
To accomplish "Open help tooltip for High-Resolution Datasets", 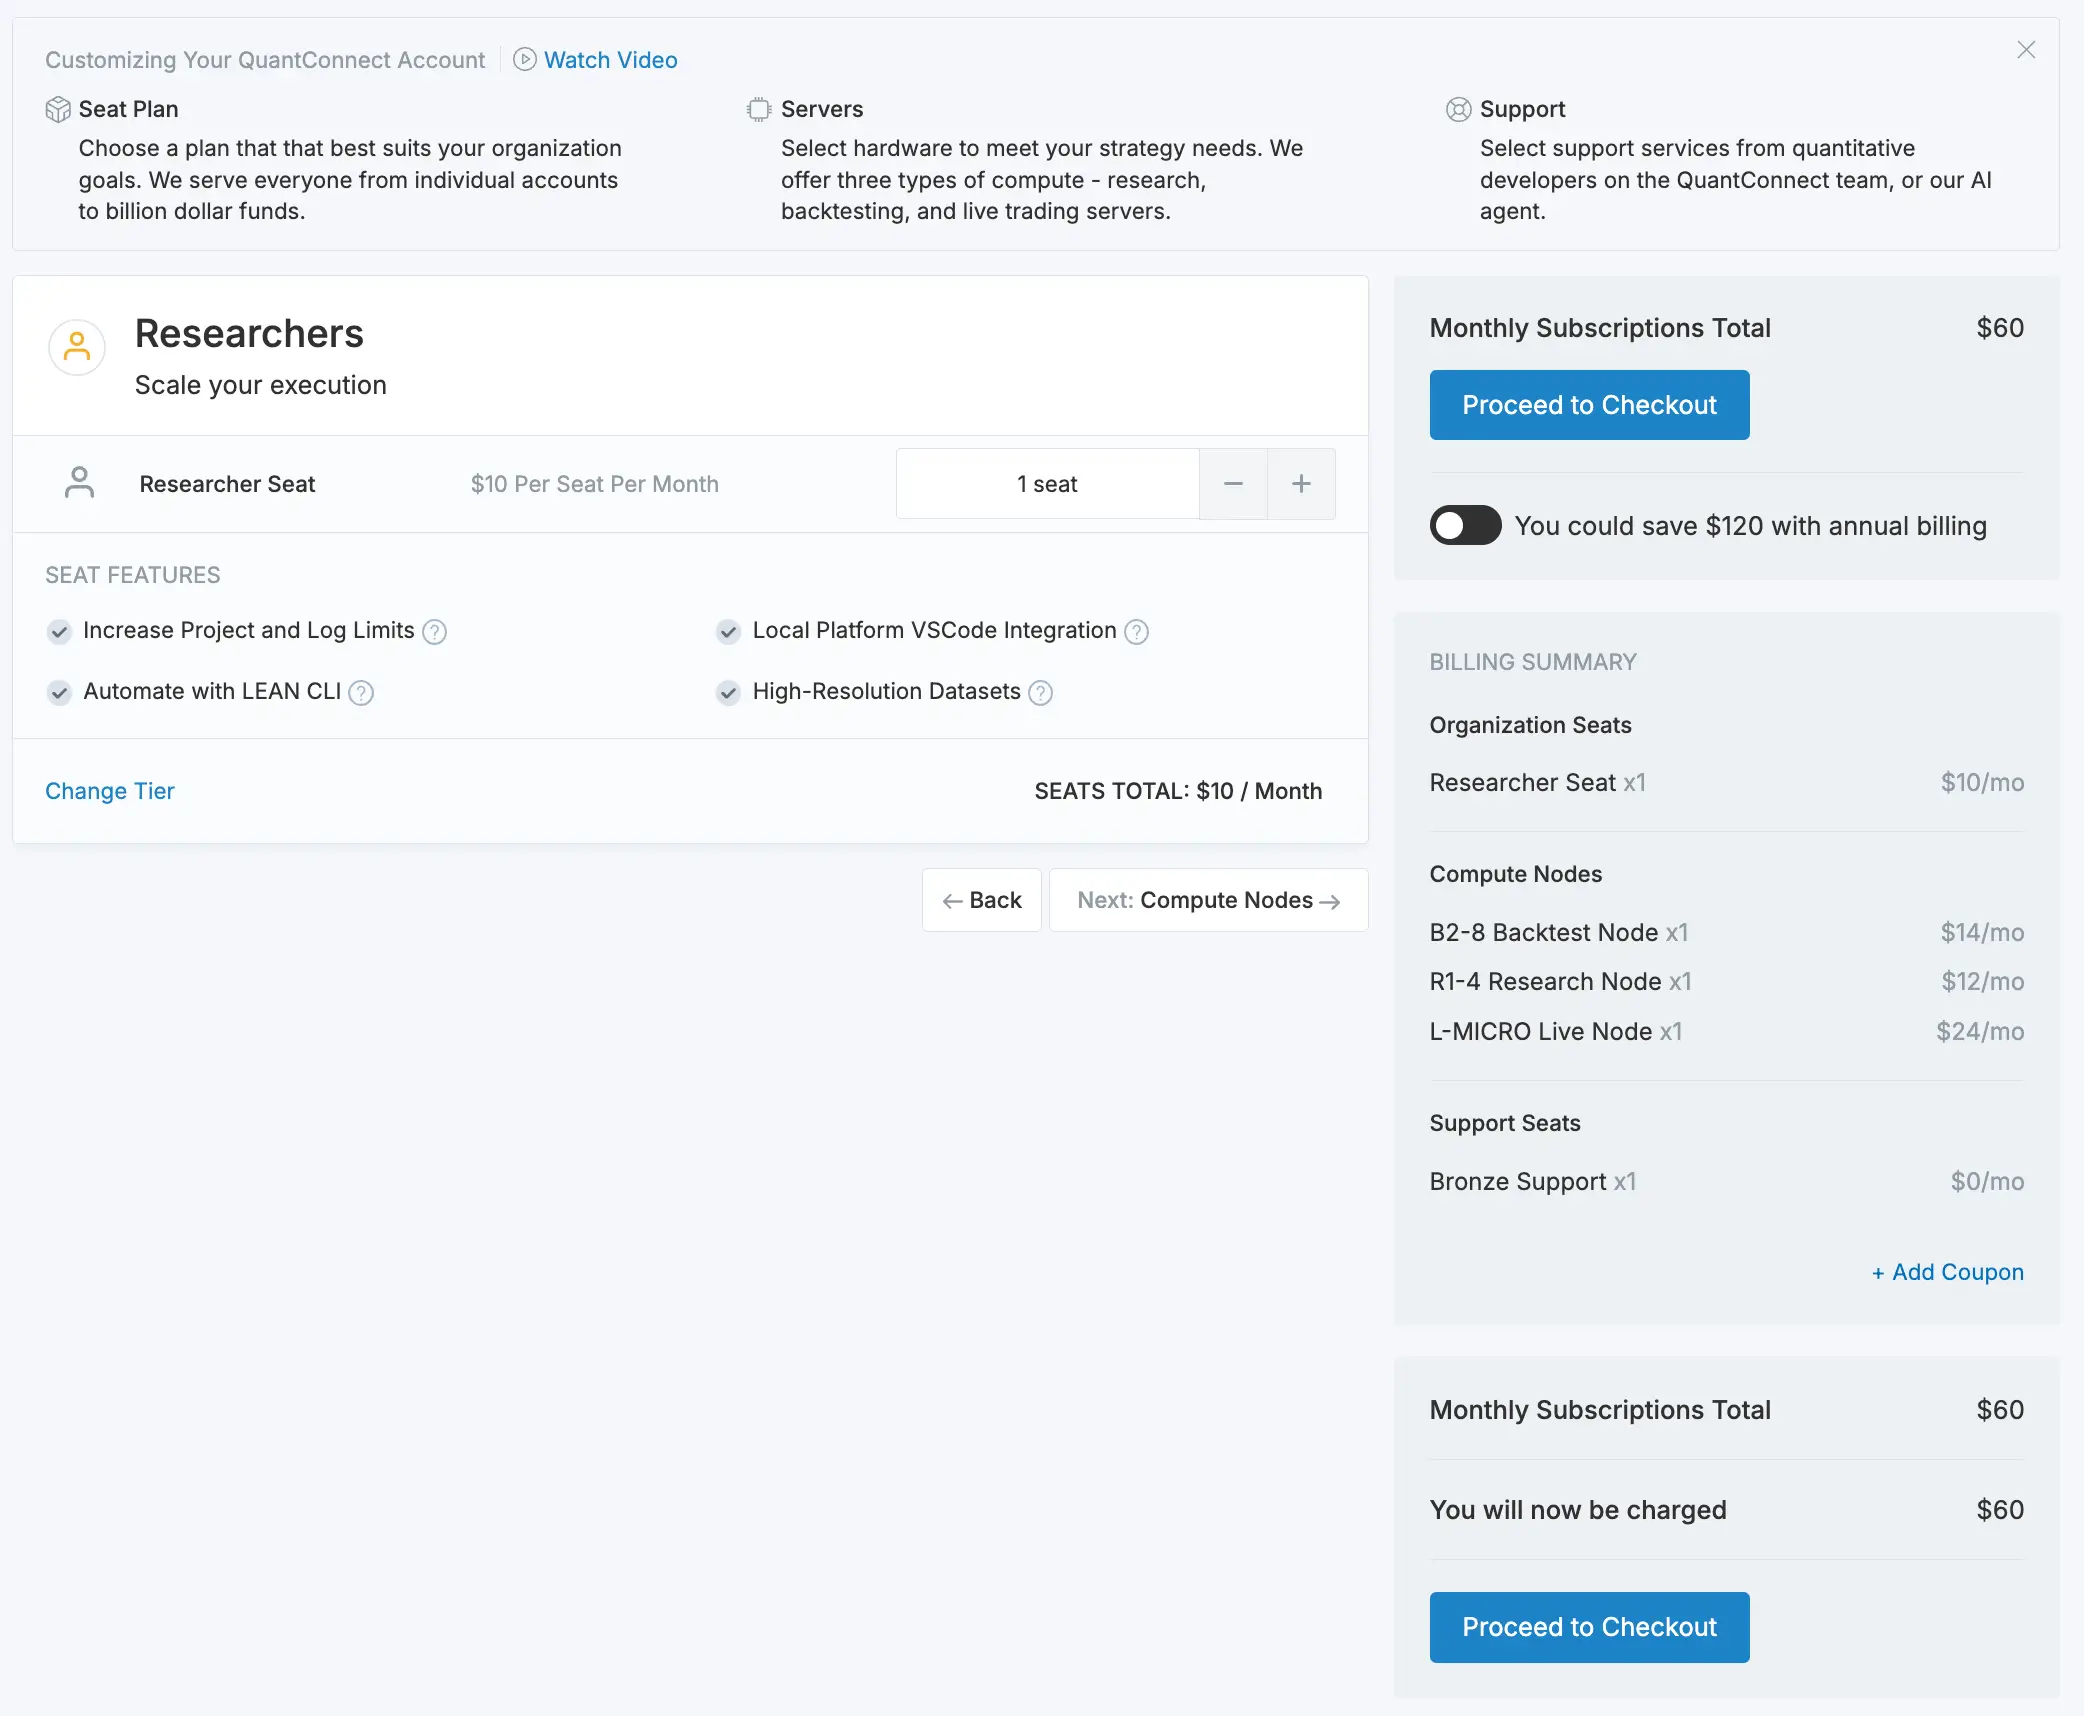I will tap(1040, 693).
